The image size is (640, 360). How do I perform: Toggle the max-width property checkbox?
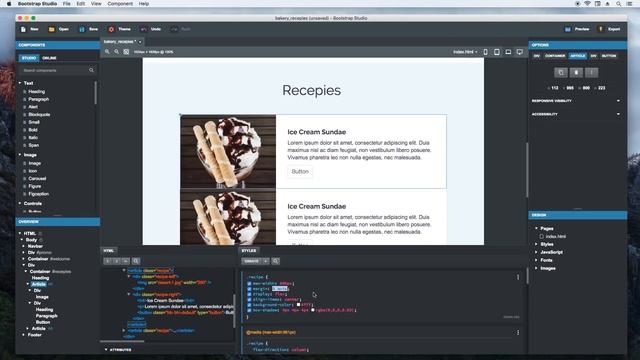click(249, 283)
